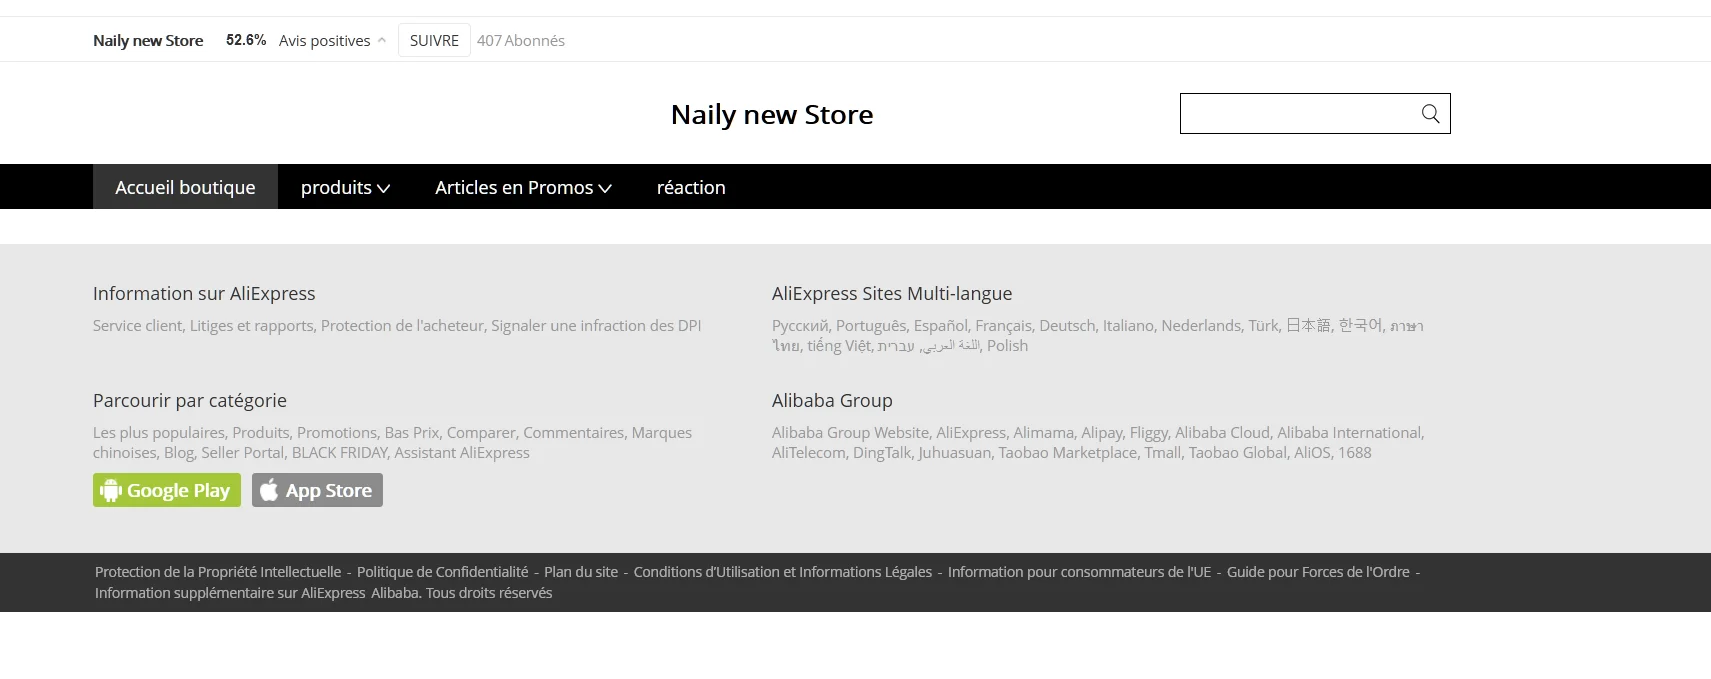Open the BLACK FRIDAY link
This screenshot has height=679, width=1711.
pyautogui.click(x=339, y=453)
